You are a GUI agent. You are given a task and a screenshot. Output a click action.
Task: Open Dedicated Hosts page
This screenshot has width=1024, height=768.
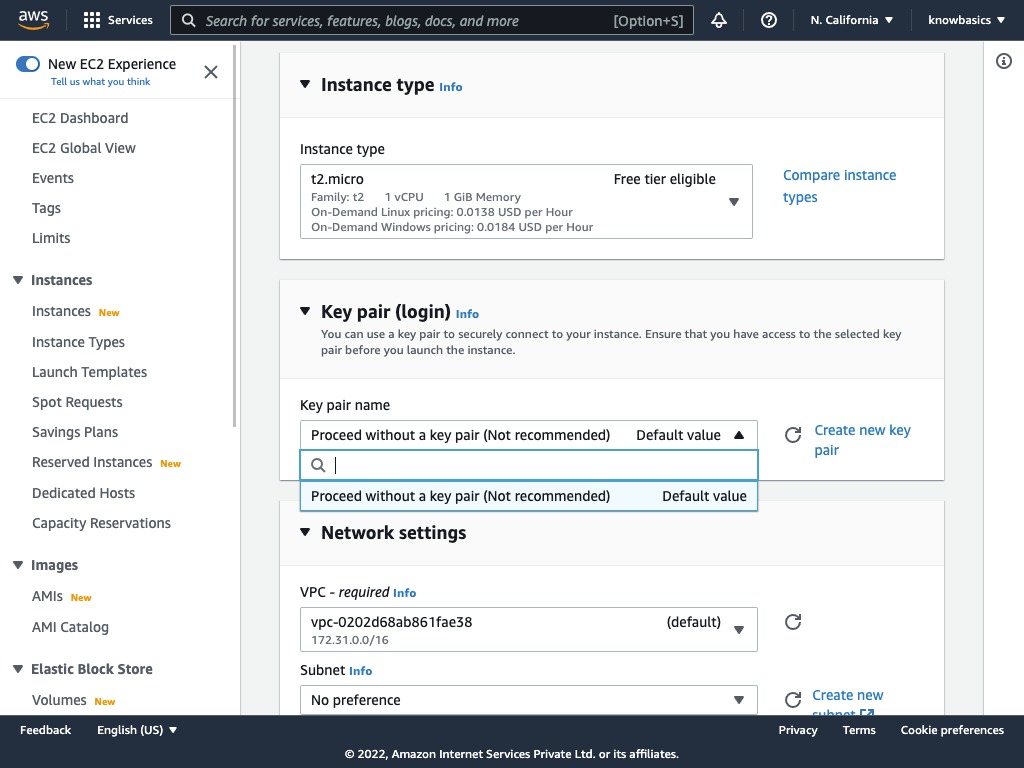[84, 493]
